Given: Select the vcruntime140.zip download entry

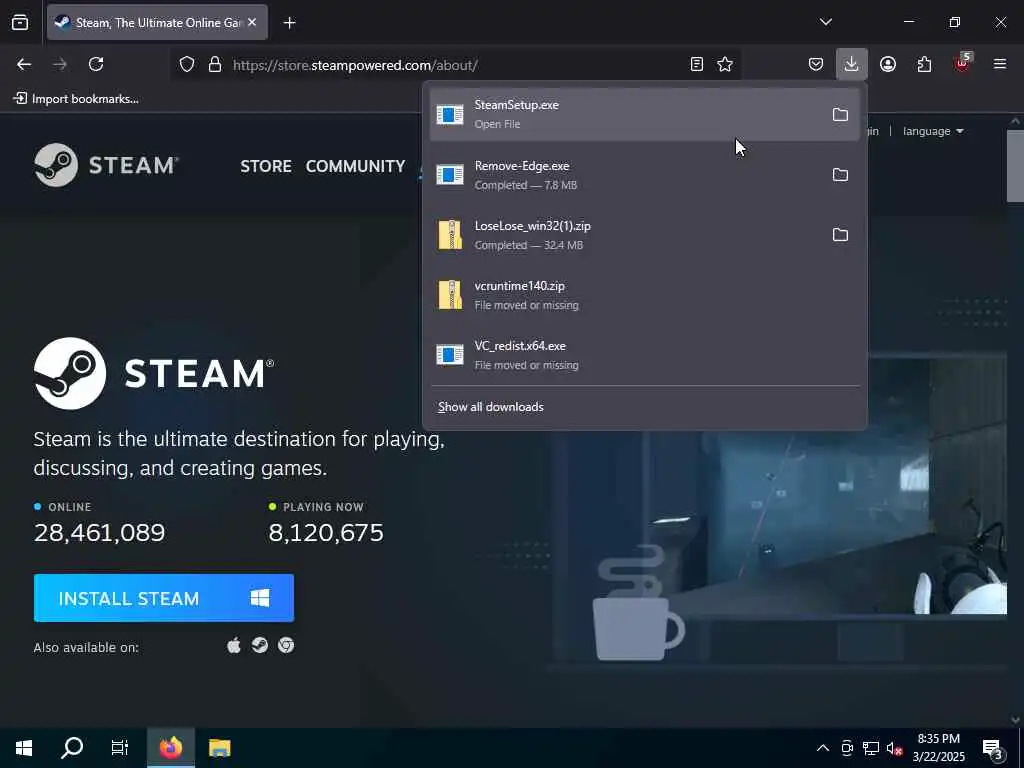Looking at the screenshot, I should (645, 295).
